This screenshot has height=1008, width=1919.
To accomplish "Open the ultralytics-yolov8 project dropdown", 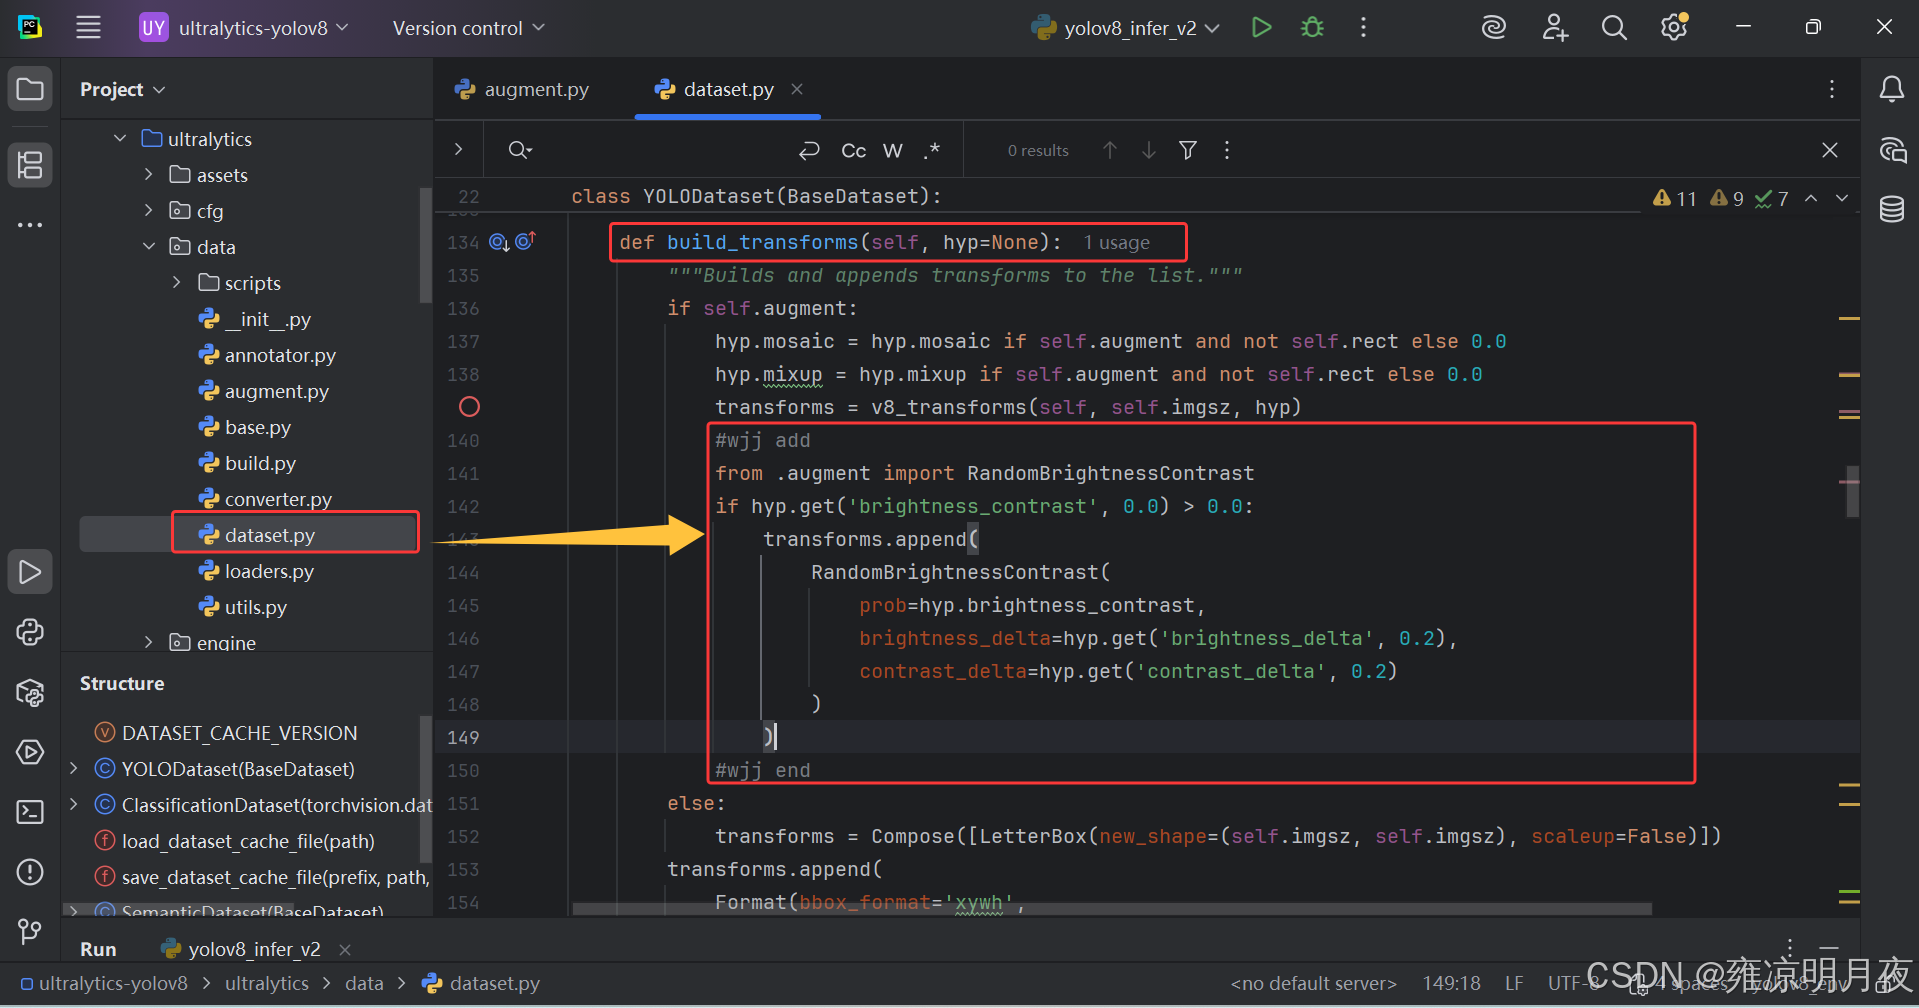I will [x=244, y=28].
